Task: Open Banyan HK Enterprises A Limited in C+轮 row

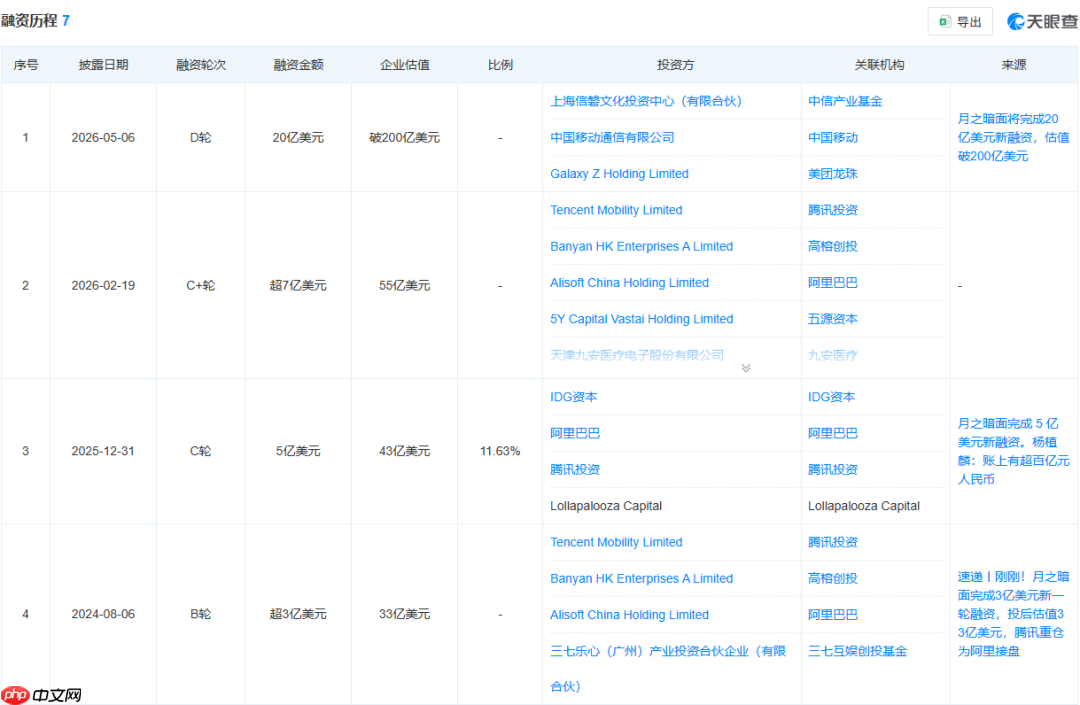Action: [641, 246]
